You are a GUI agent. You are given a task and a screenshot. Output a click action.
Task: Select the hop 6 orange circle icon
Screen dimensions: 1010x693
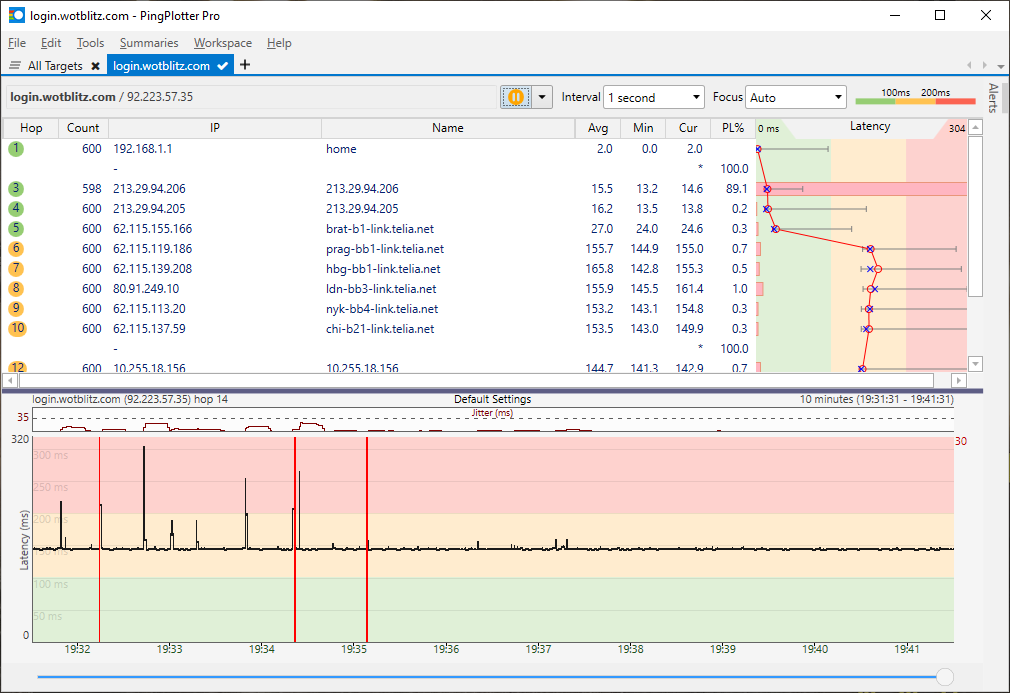pos(16,249)
